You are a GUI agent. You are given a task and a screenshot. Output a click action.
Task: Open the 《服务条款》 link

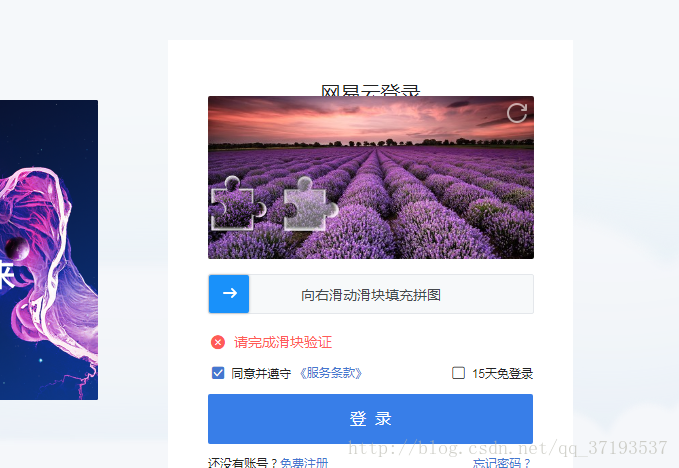point(331,373)
